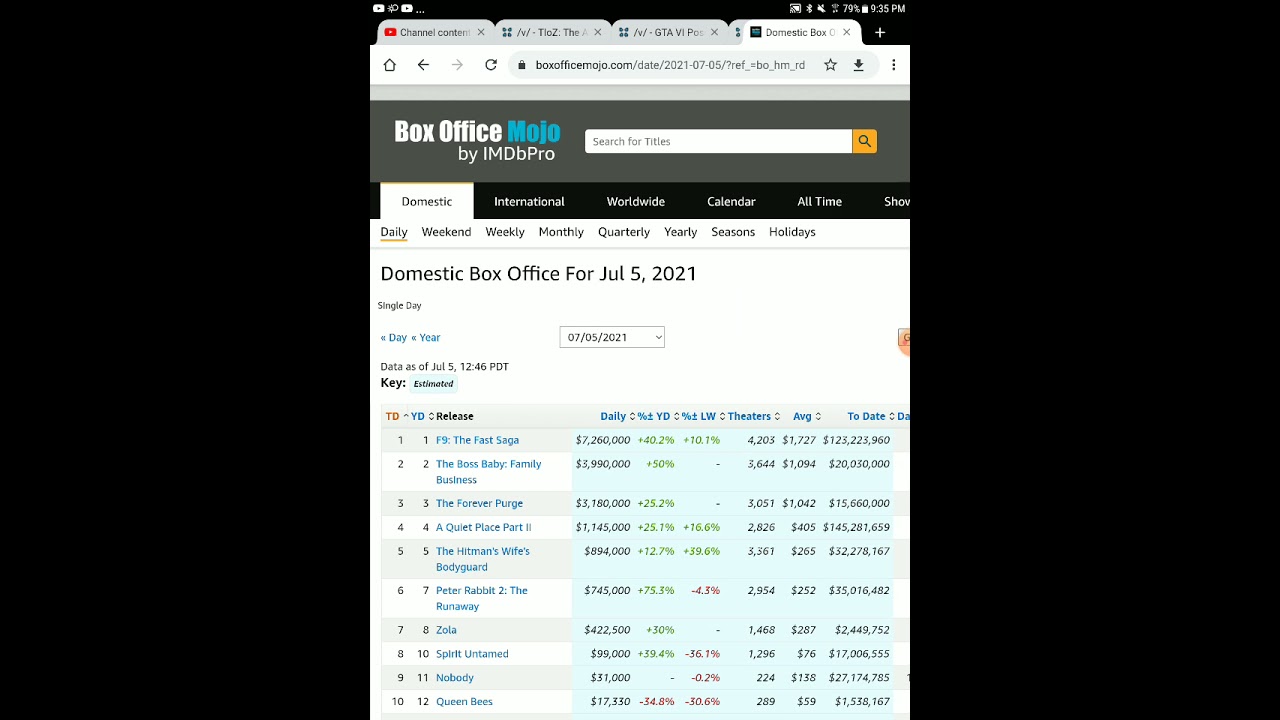Open Peter Rabbit 2: The Runaway link

click(x=482, y=598)
